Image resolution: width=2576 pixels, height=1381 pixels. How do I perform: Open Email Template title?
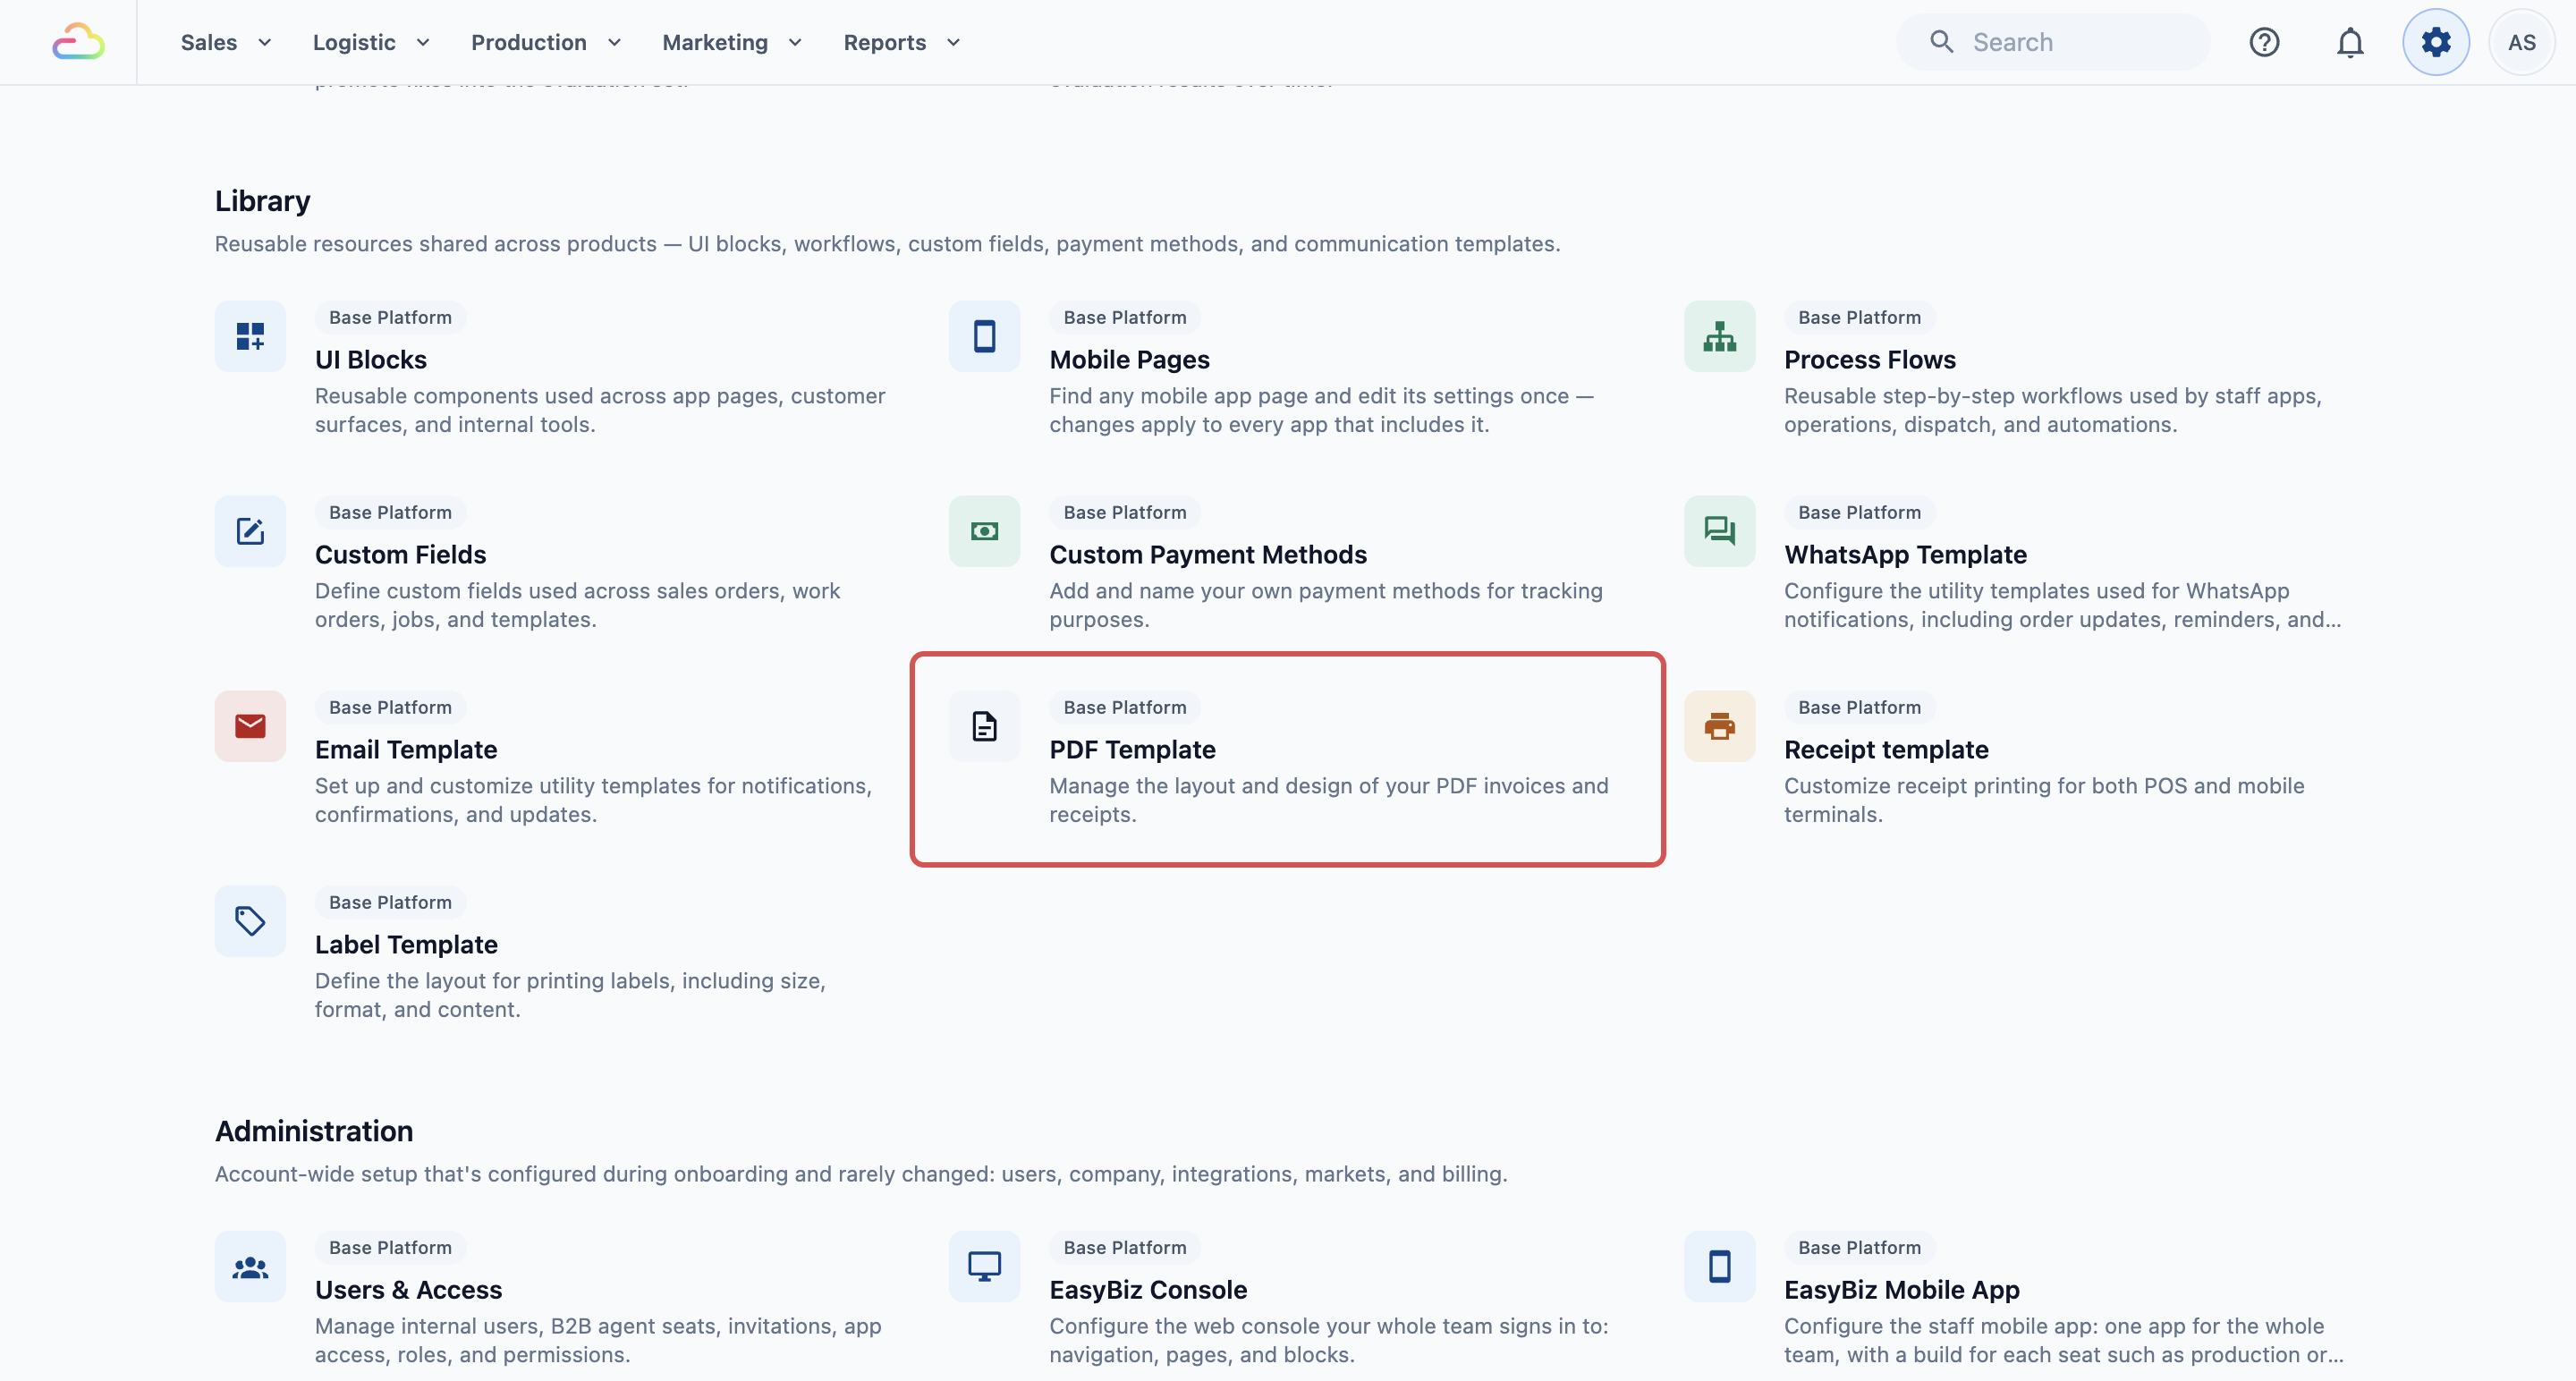[406, 750]
